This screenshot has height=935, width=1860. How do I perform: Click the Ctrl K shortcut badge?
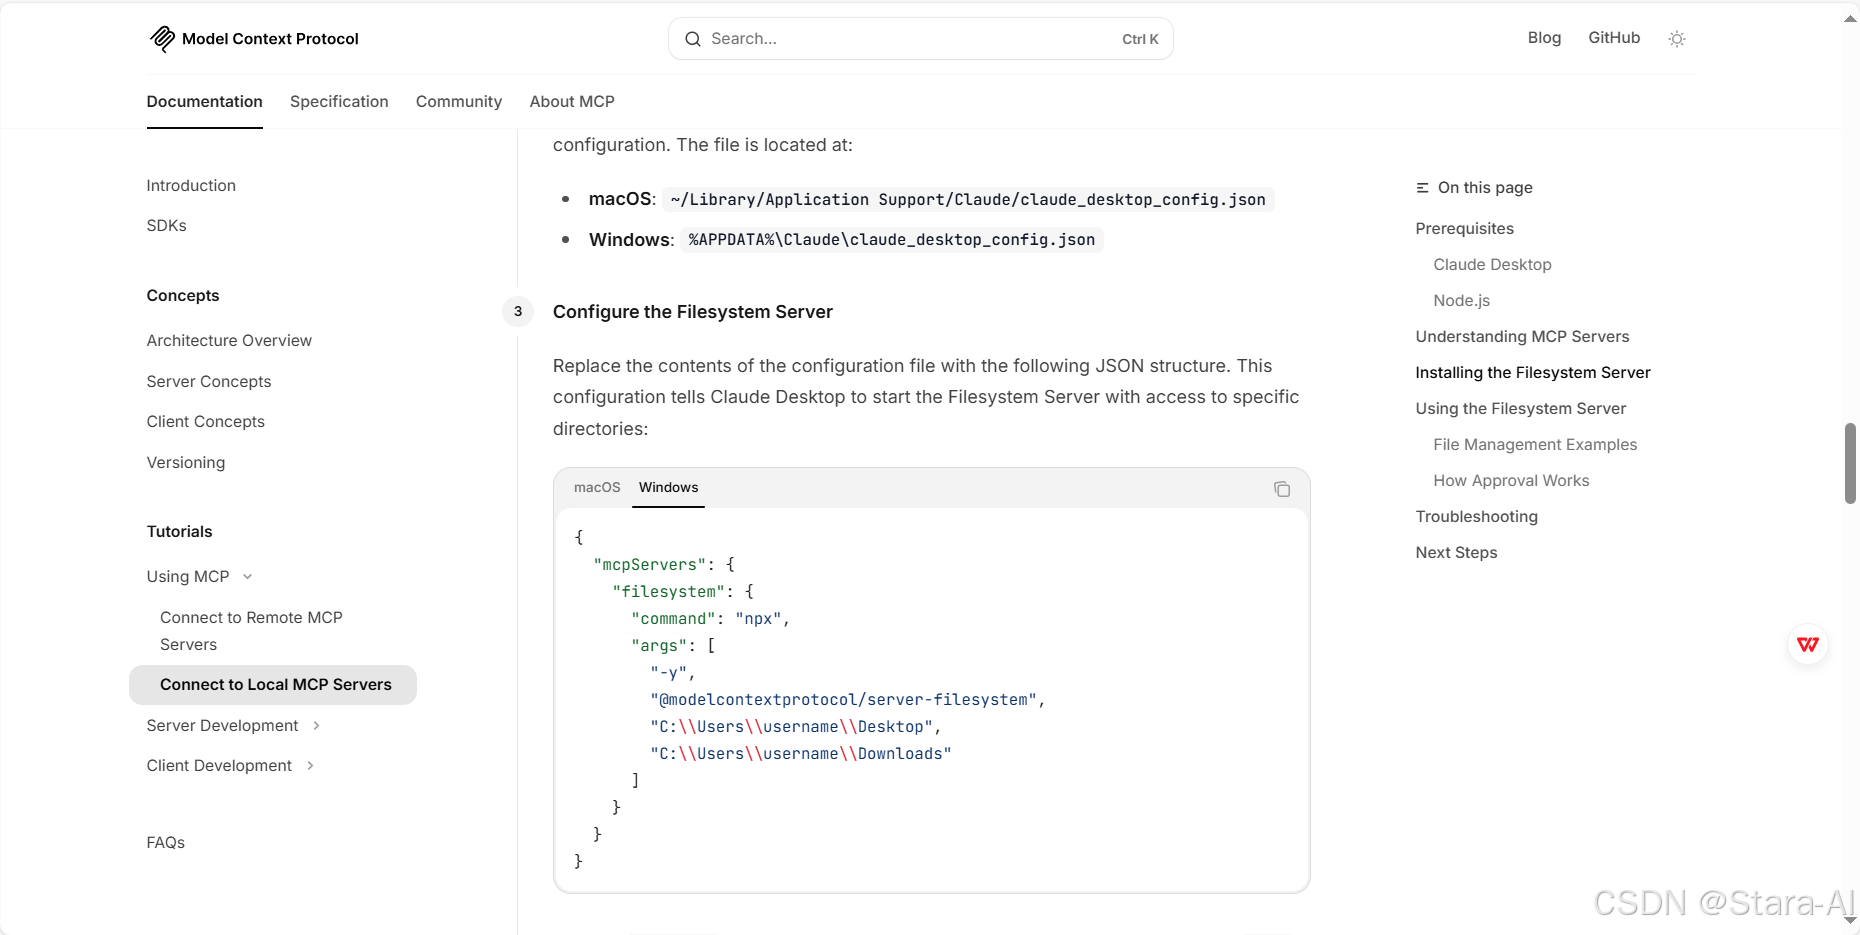click(x=1140, y=40)
